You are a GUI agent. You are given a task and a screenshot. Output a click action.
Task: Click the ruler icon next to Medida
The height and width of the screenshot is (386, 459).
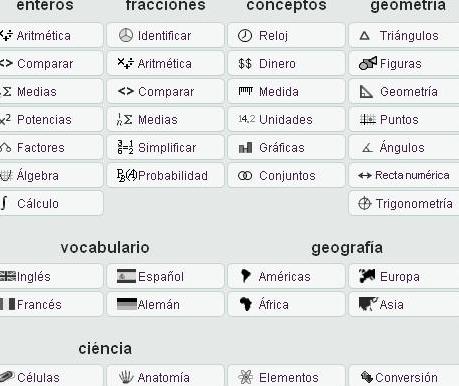245,91
